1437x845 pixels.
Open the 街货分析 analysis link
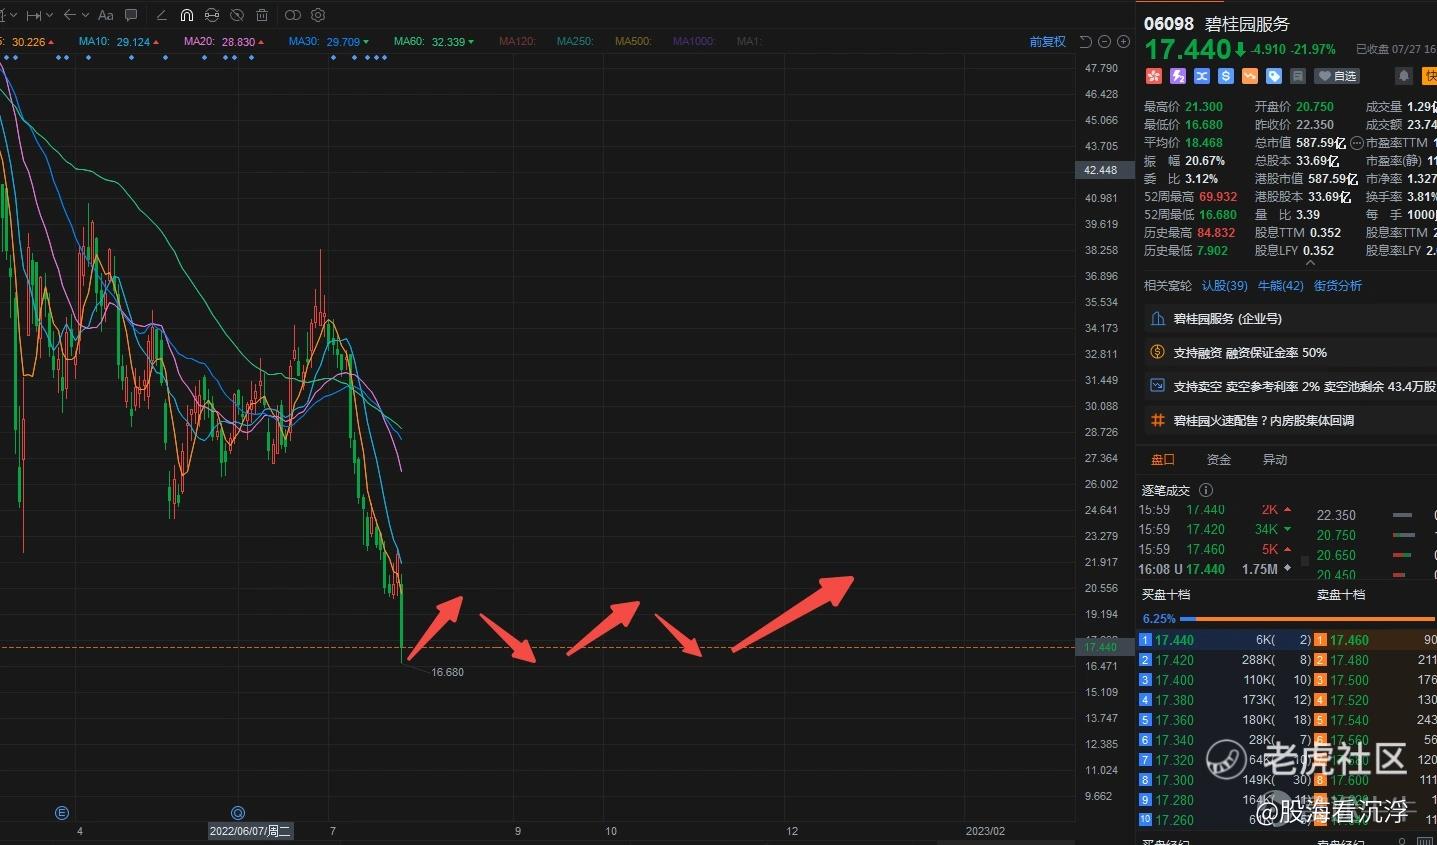tap(1338, 286)
